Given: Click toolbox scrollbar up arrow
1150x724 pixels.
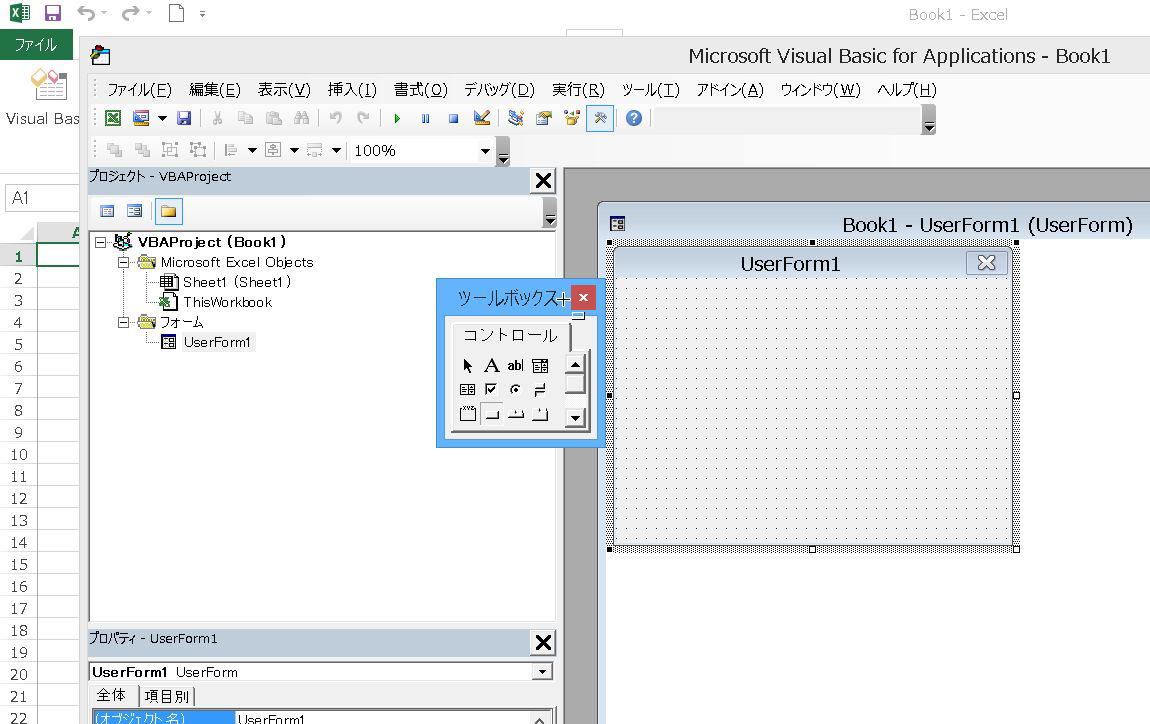Looking at the screenshot, I should coord(576,365).
